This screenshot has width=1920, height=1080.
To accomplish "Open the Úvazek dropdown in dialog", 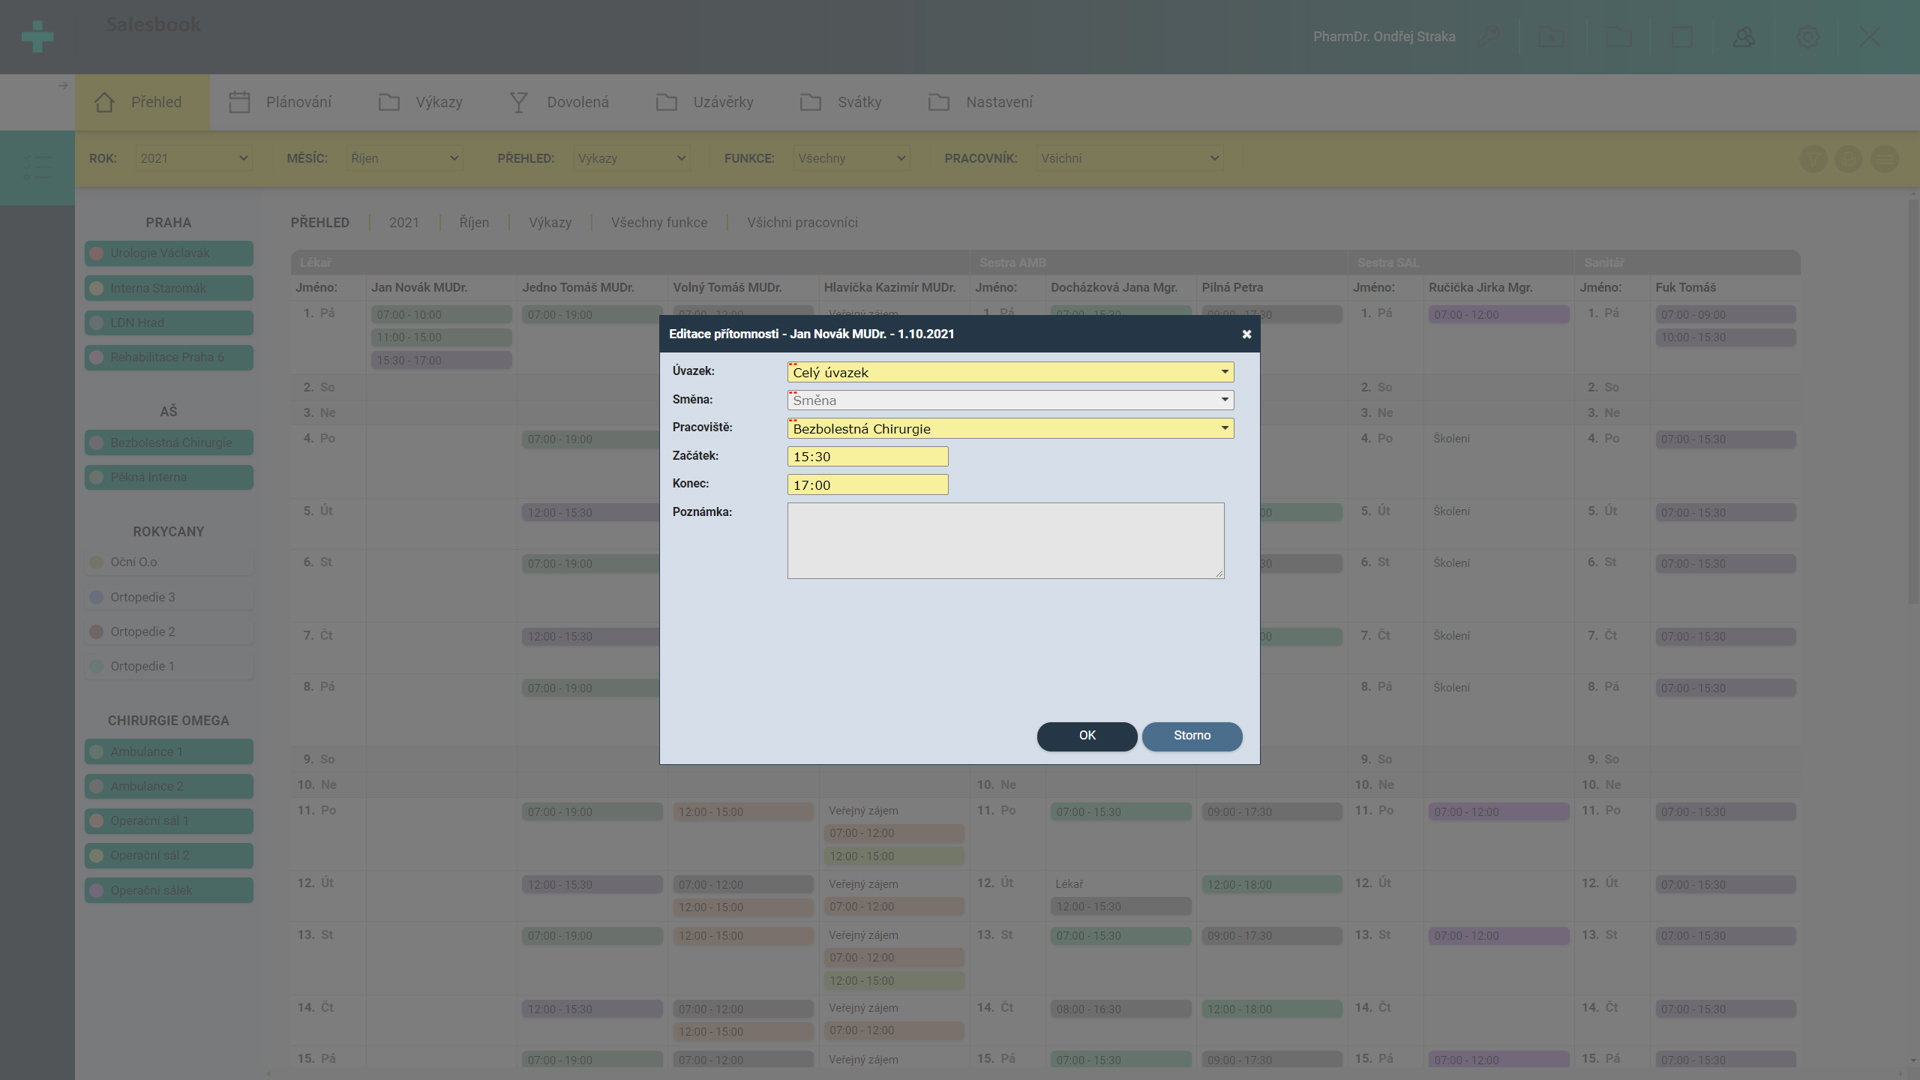I will point(1010,372).
